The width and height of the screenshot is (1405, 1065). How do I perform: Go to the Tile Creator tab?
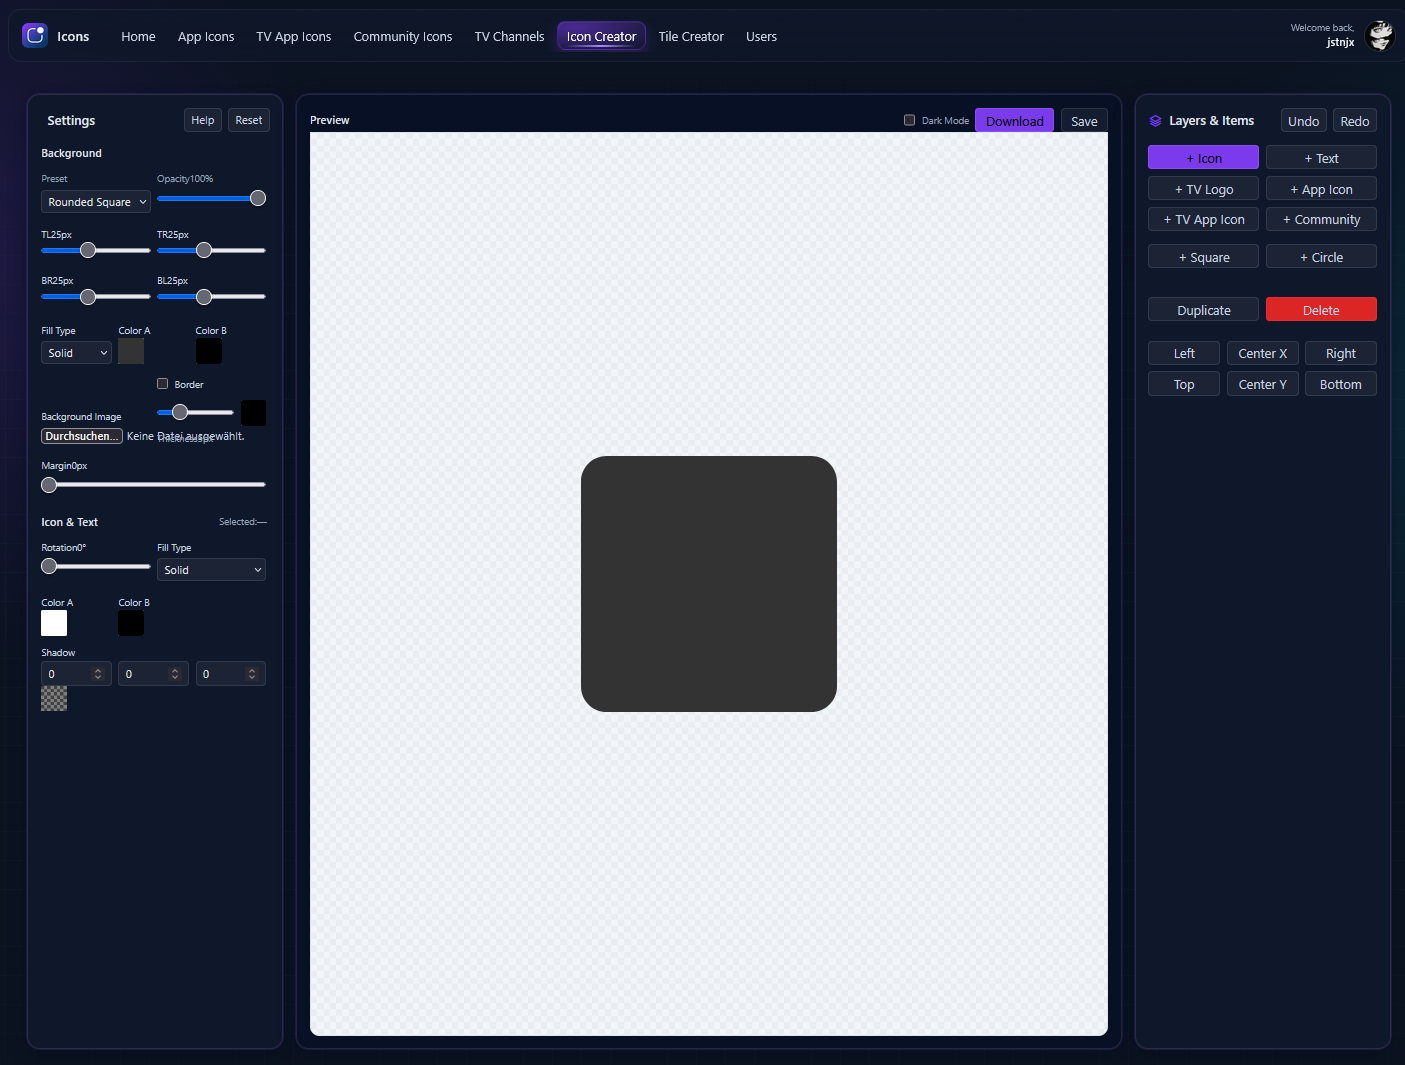[x=691, y=36]
